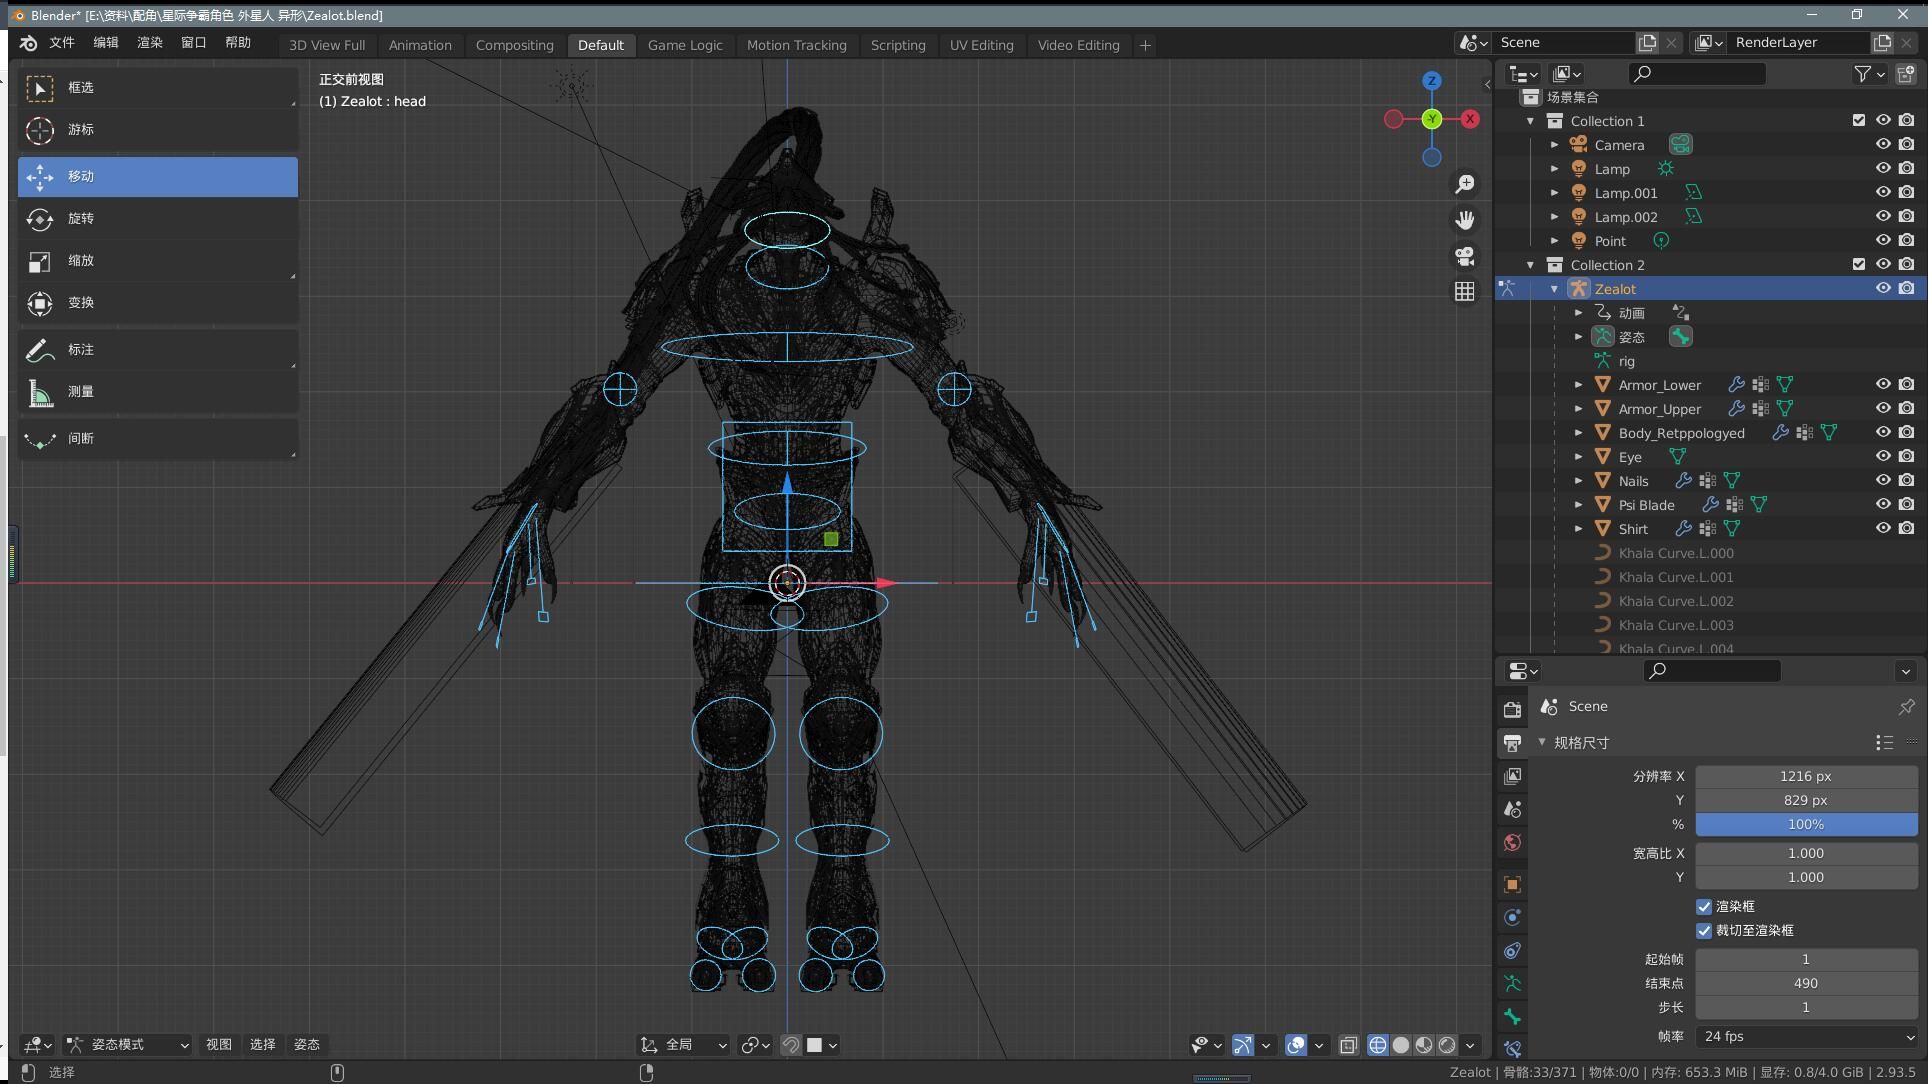Switch to the UV Editing workspace tab
Viewport: 1928px width, 1084px height.
tap(981, 45)
